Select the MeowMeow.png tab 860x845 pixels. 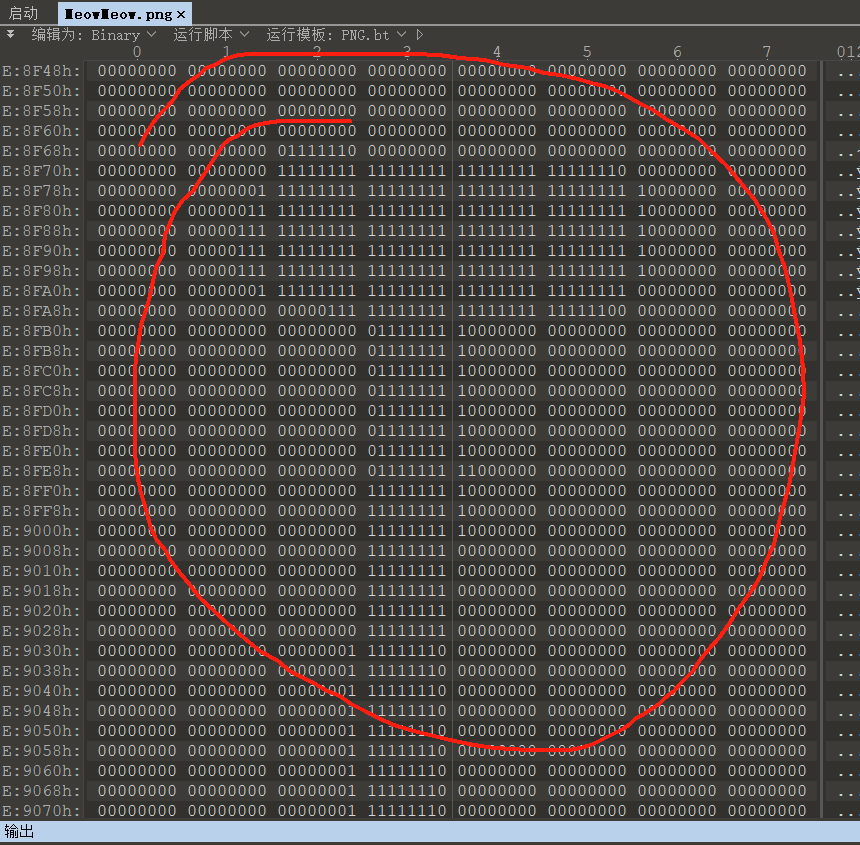tap(118, 14)
